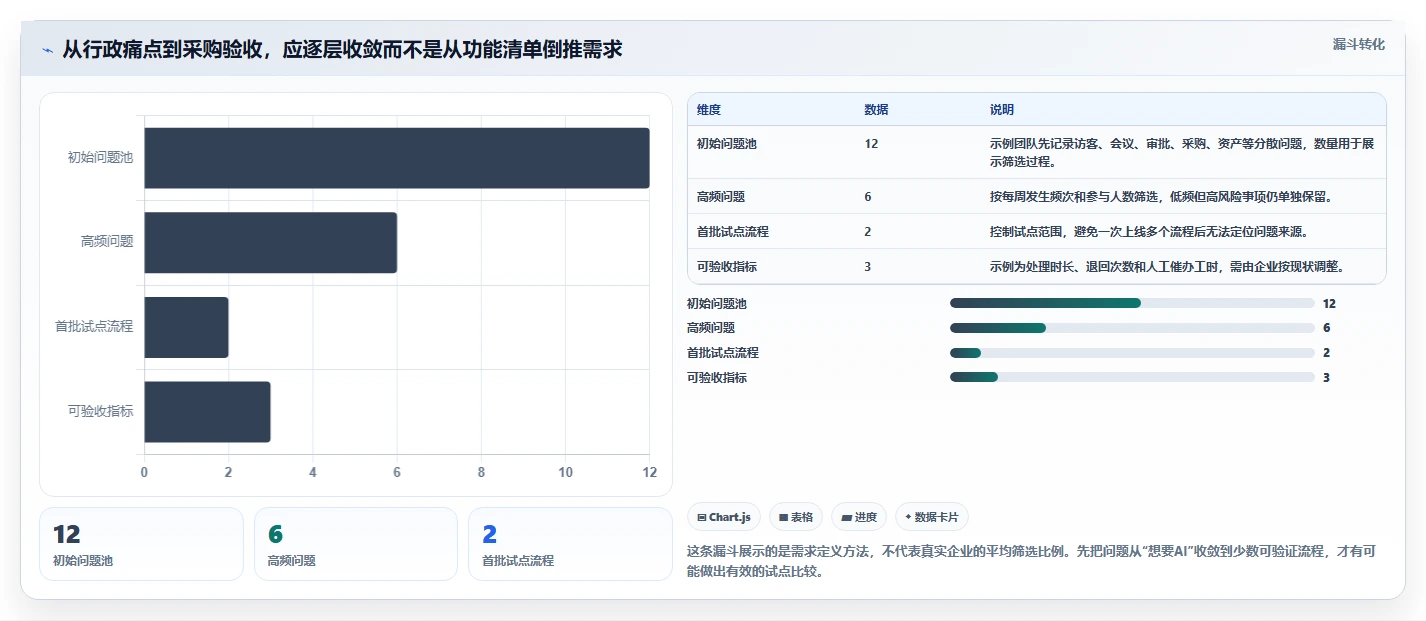Image resolution: width=1426 pixels, height=621 pixels.
Task: Click the 初始问题池 label left of the progress bar
Action: pyautogui.click(x=717, y=303)
